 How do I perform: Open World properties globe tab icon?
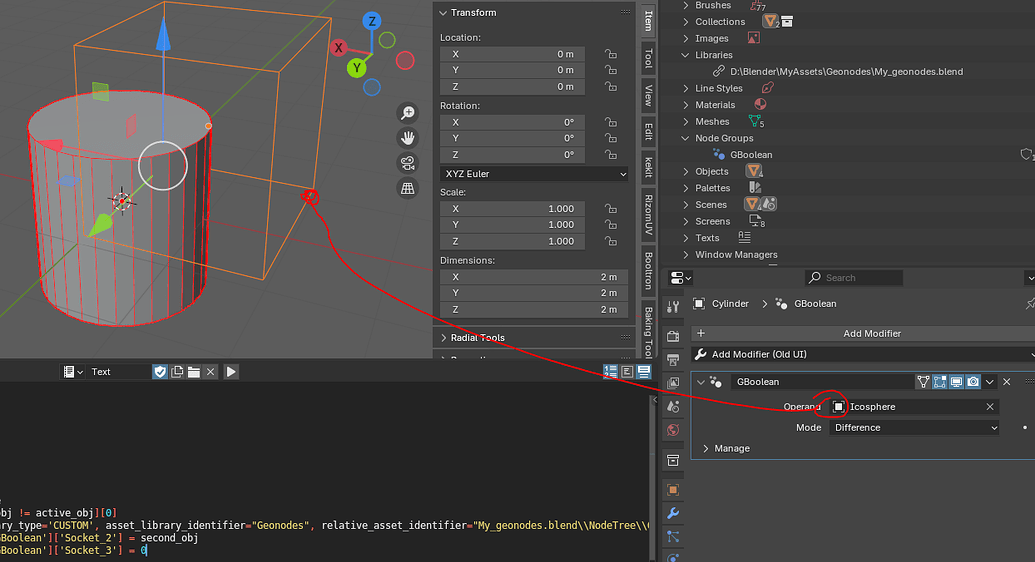tap(673, 430)
